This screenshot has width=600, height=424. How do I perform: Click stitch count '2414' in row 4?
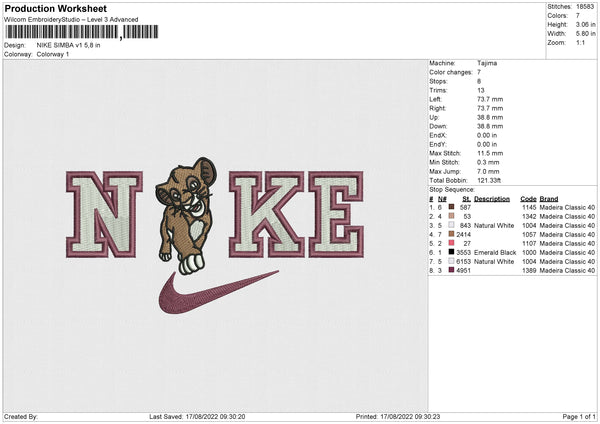(x=463, y=235)
